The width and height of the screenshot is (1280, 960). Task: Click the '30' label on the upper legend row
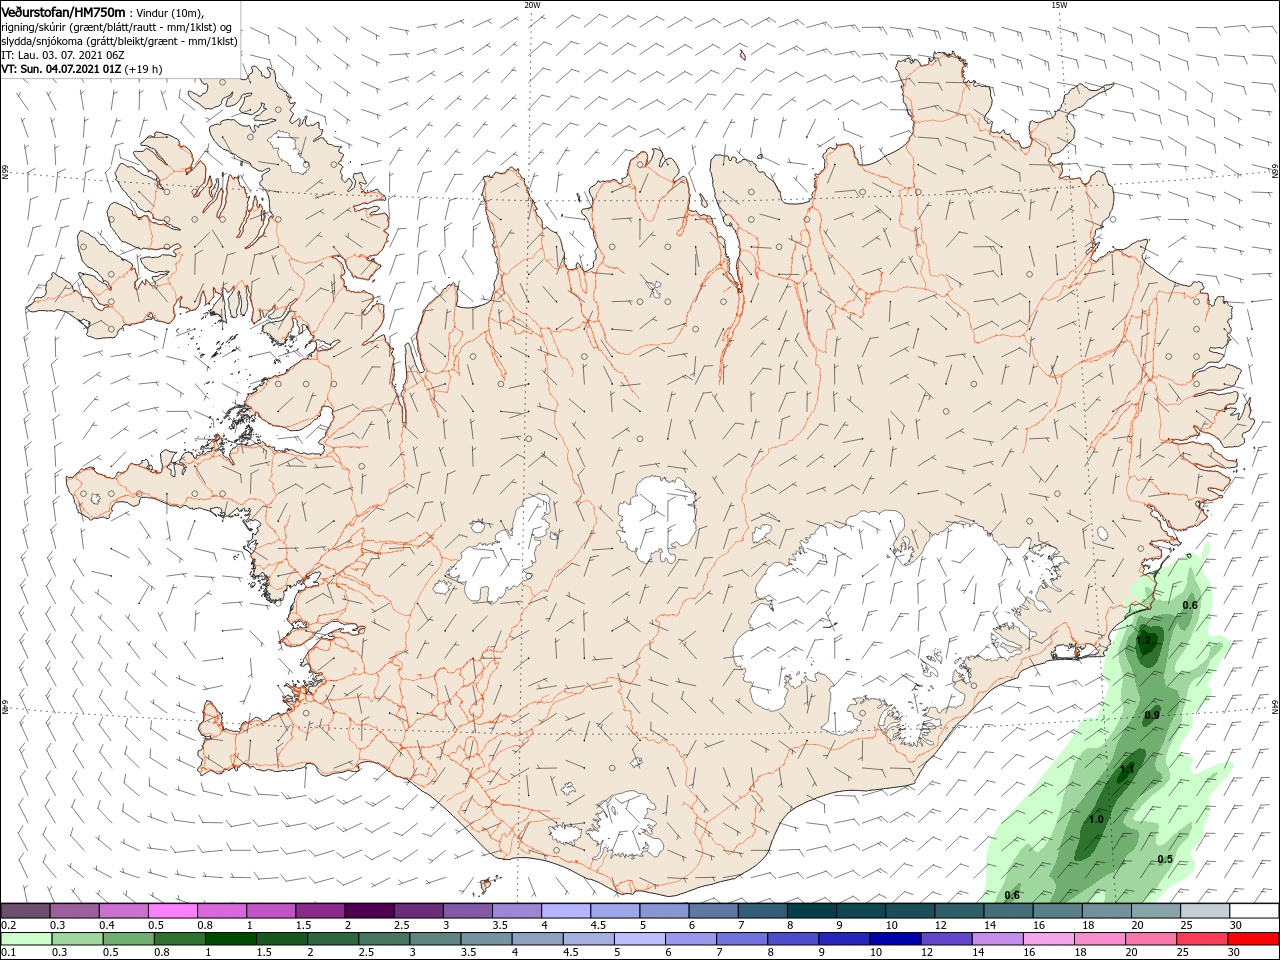pyautogui.click(x=1236, y=925)
